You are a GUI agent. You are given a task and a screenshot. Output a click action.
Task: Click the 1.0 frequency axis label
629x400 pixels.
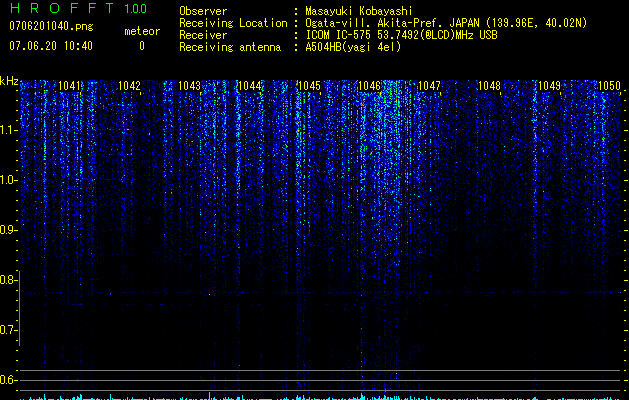point(8,180)
